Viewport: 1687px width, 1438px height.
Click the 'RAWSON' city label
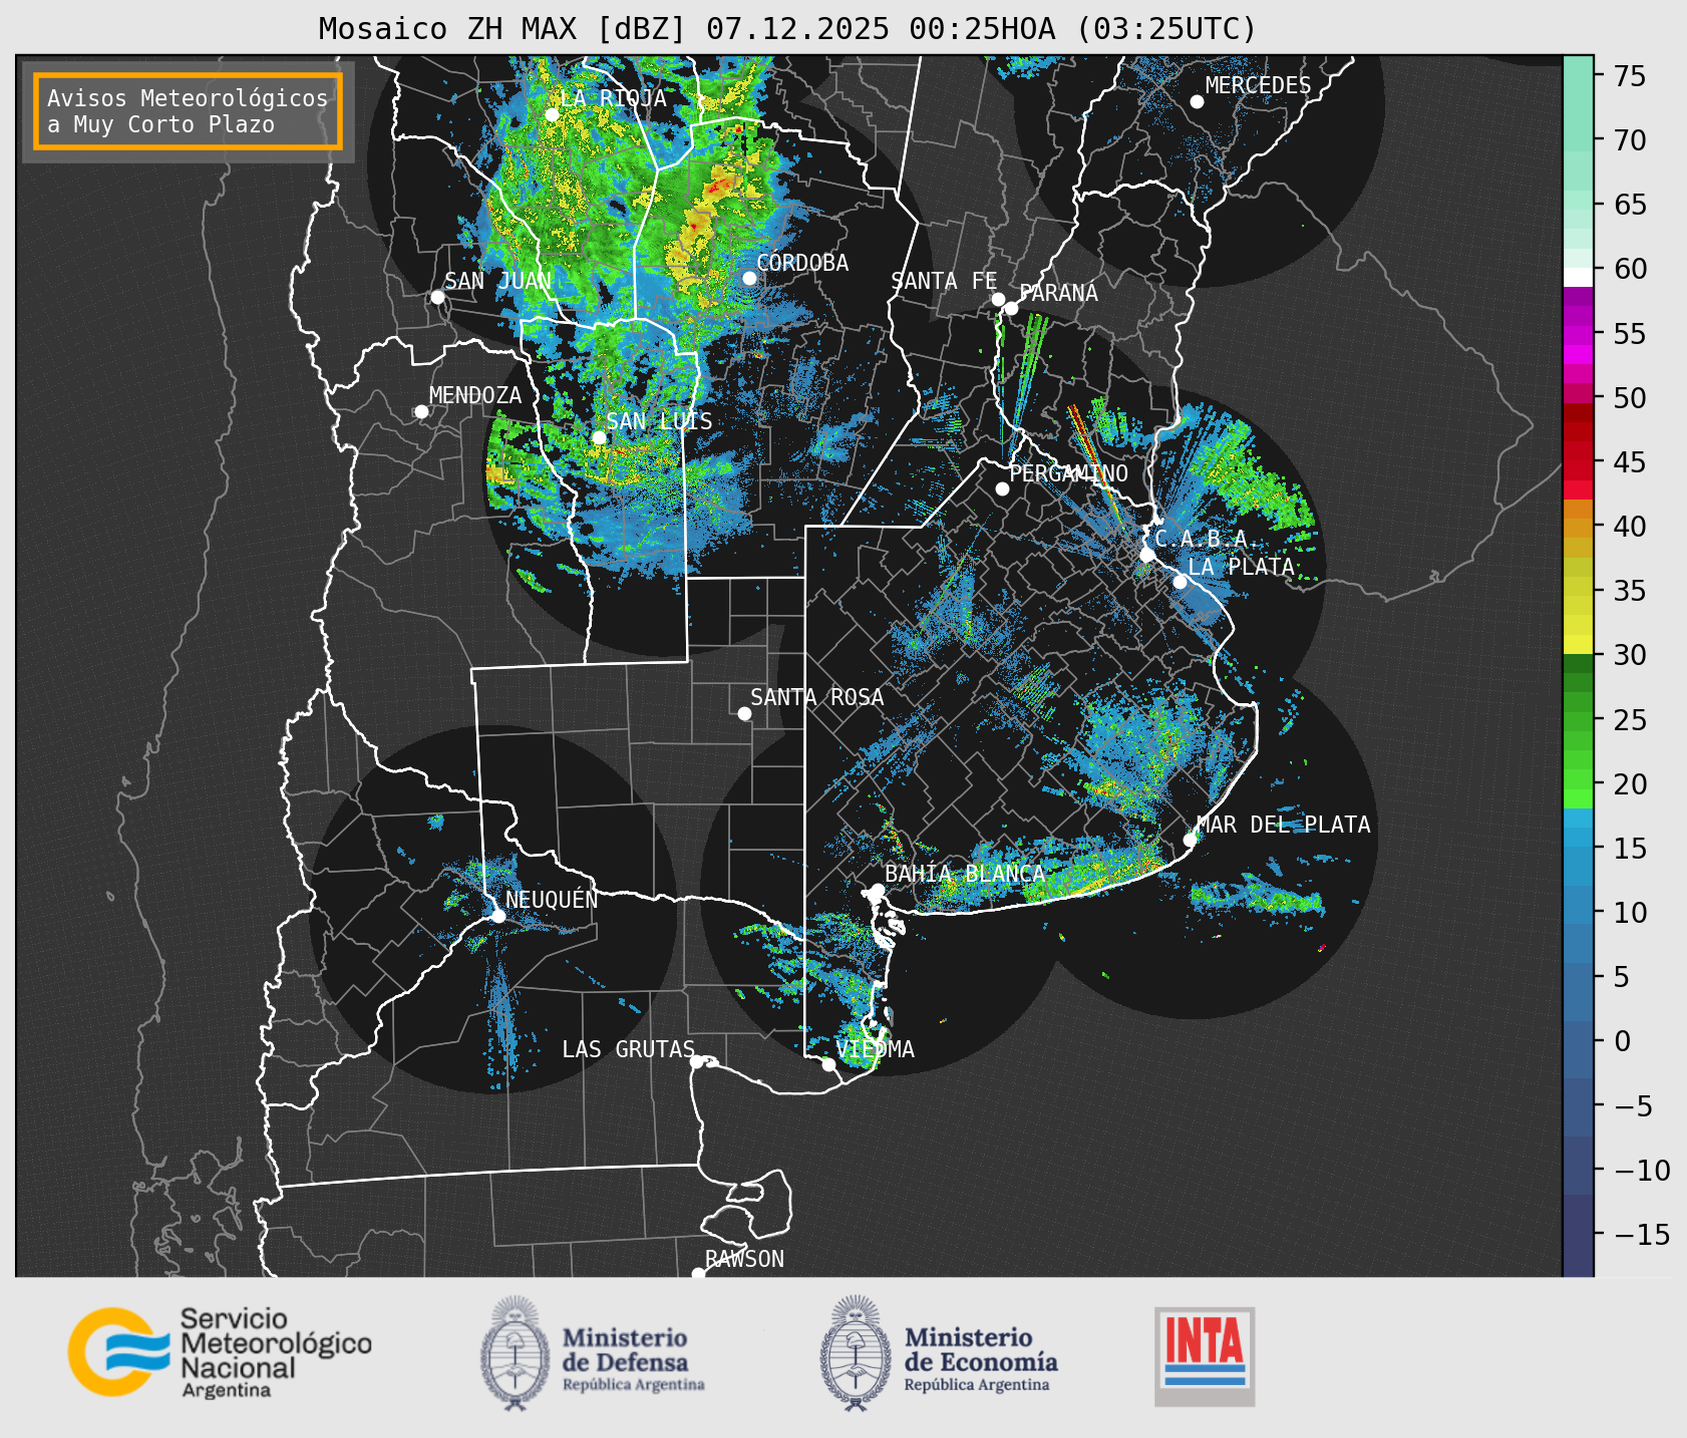point(744,1259)
